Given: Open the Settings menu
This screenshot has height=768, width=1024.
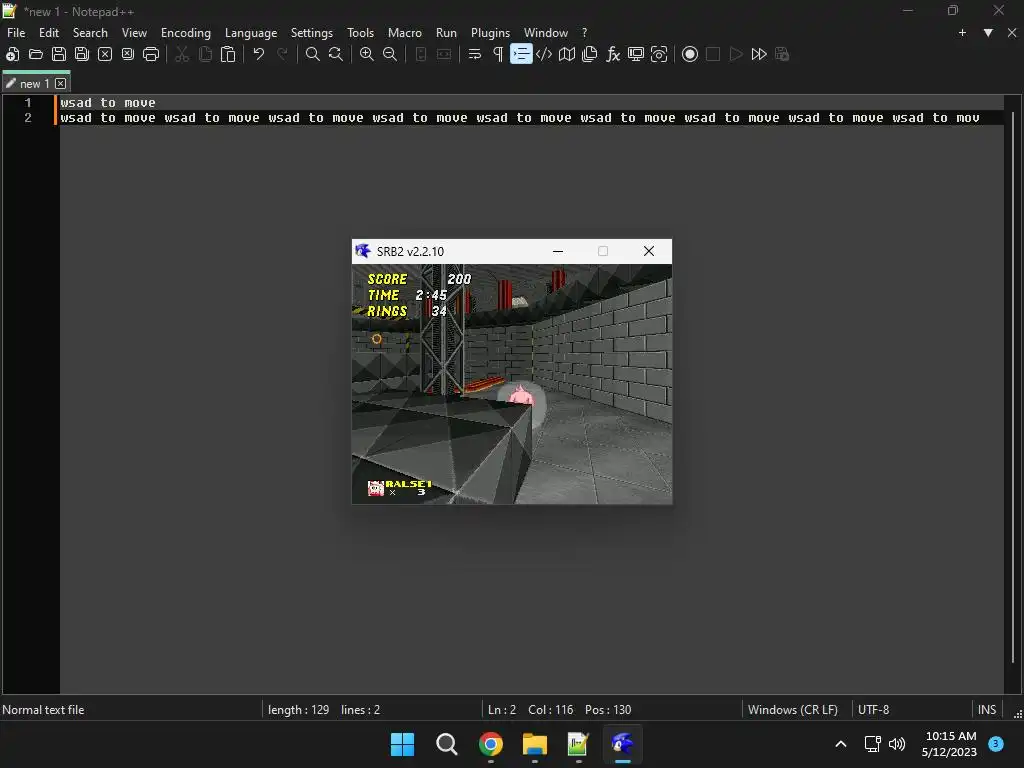Looking at the screenshot, I should click(x=312, y=33).
